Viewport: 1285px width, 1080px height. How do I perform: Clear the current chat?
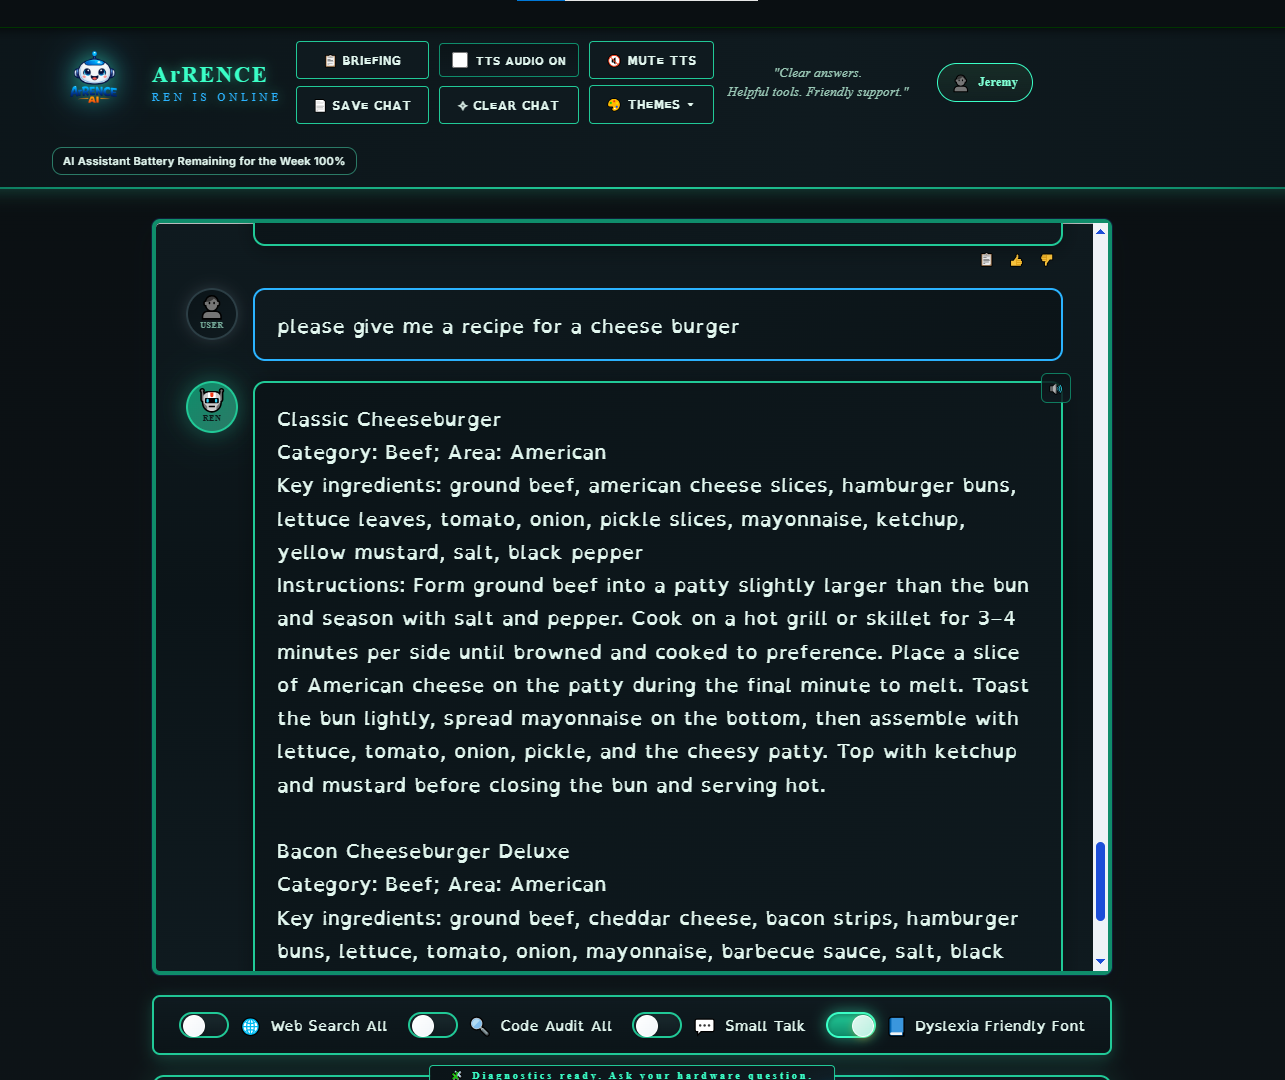click(508, 104)
